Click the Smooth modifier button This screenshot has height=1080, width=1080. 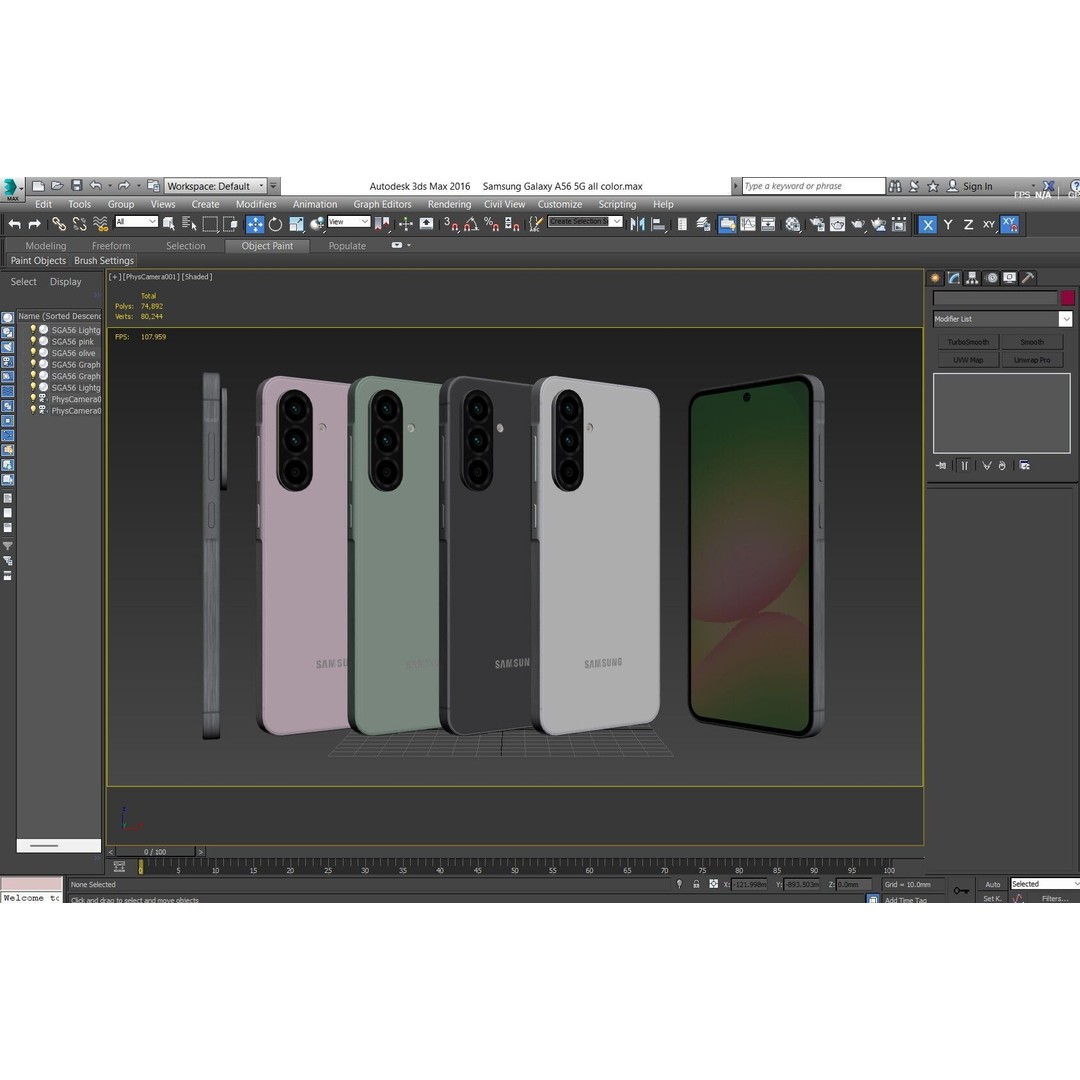coord(1032,342)
